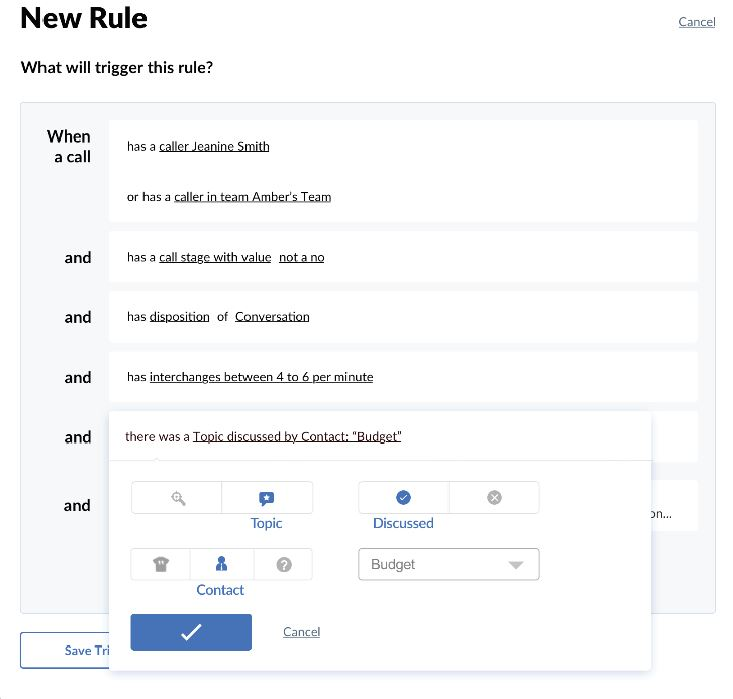The width and height of the screenshot is (733, 699).
Task: Change the 'not a no' stage value
Action: (x=301, y=257)
